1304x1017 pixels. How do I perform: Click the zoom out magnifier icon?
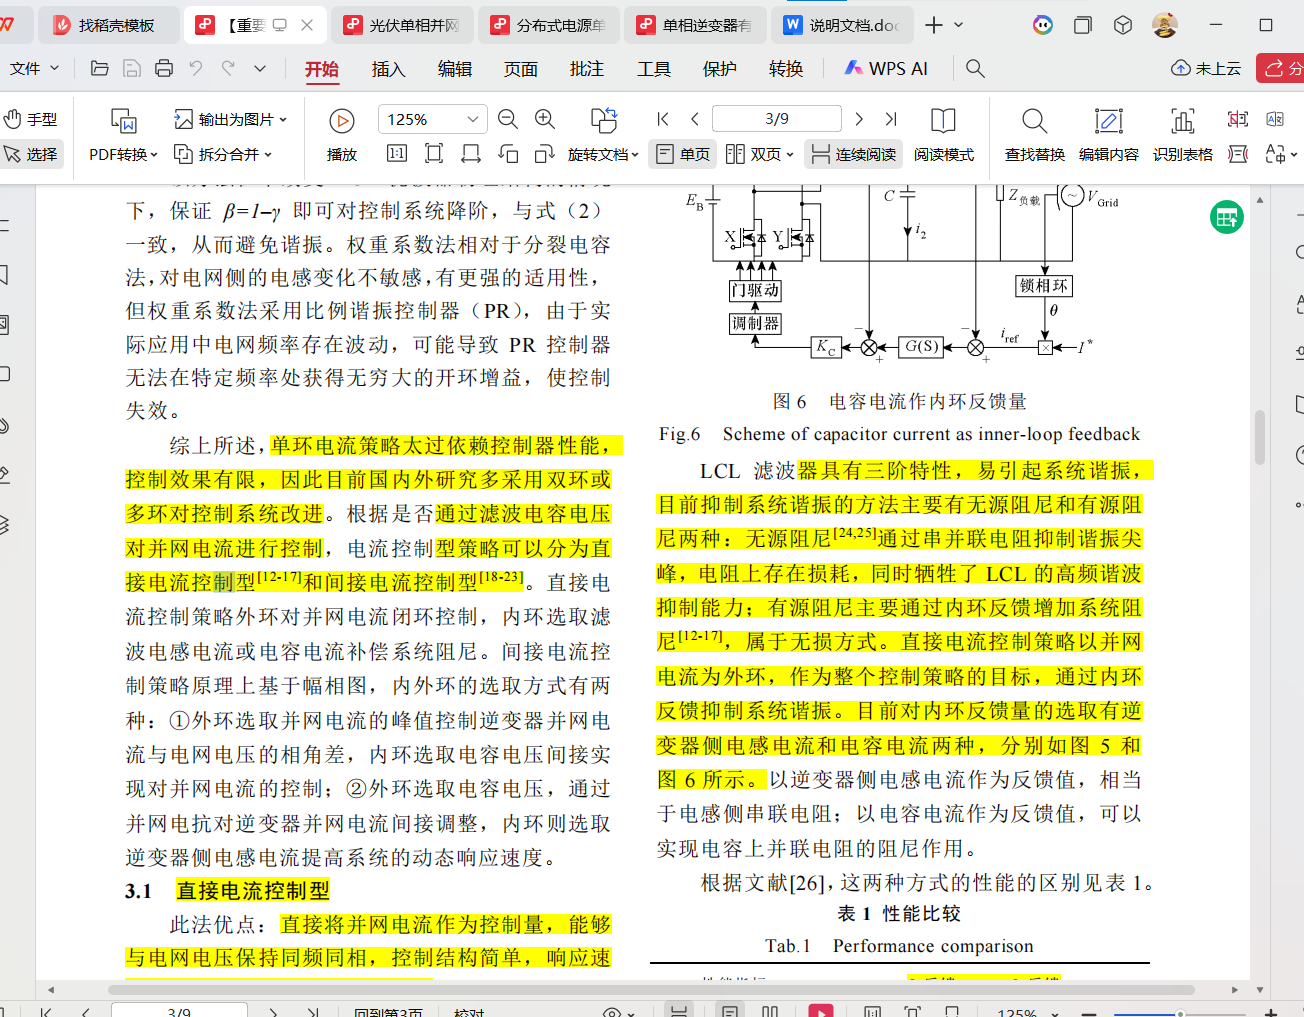[x=508, y=119]
